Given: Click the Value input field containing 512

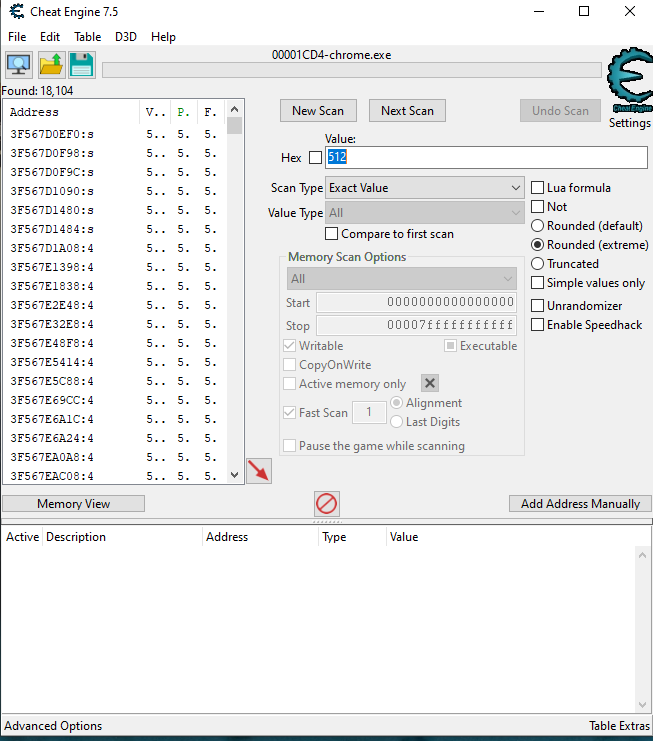Looking at the screenshot, I should [486, 157].
